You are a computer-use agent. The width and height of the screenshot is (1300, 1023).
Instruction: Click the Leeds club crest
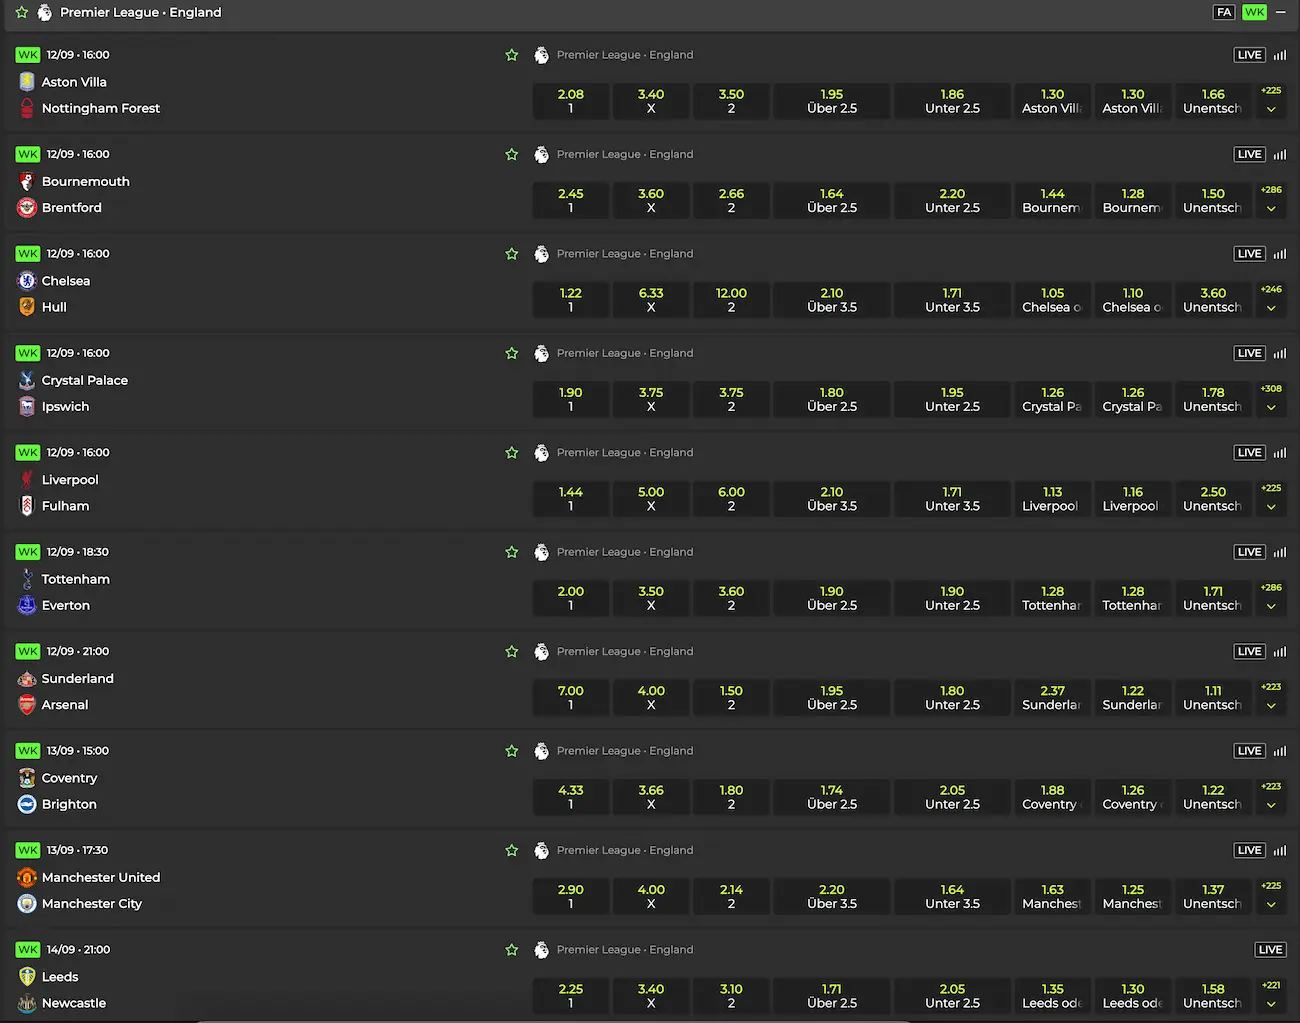27,977
